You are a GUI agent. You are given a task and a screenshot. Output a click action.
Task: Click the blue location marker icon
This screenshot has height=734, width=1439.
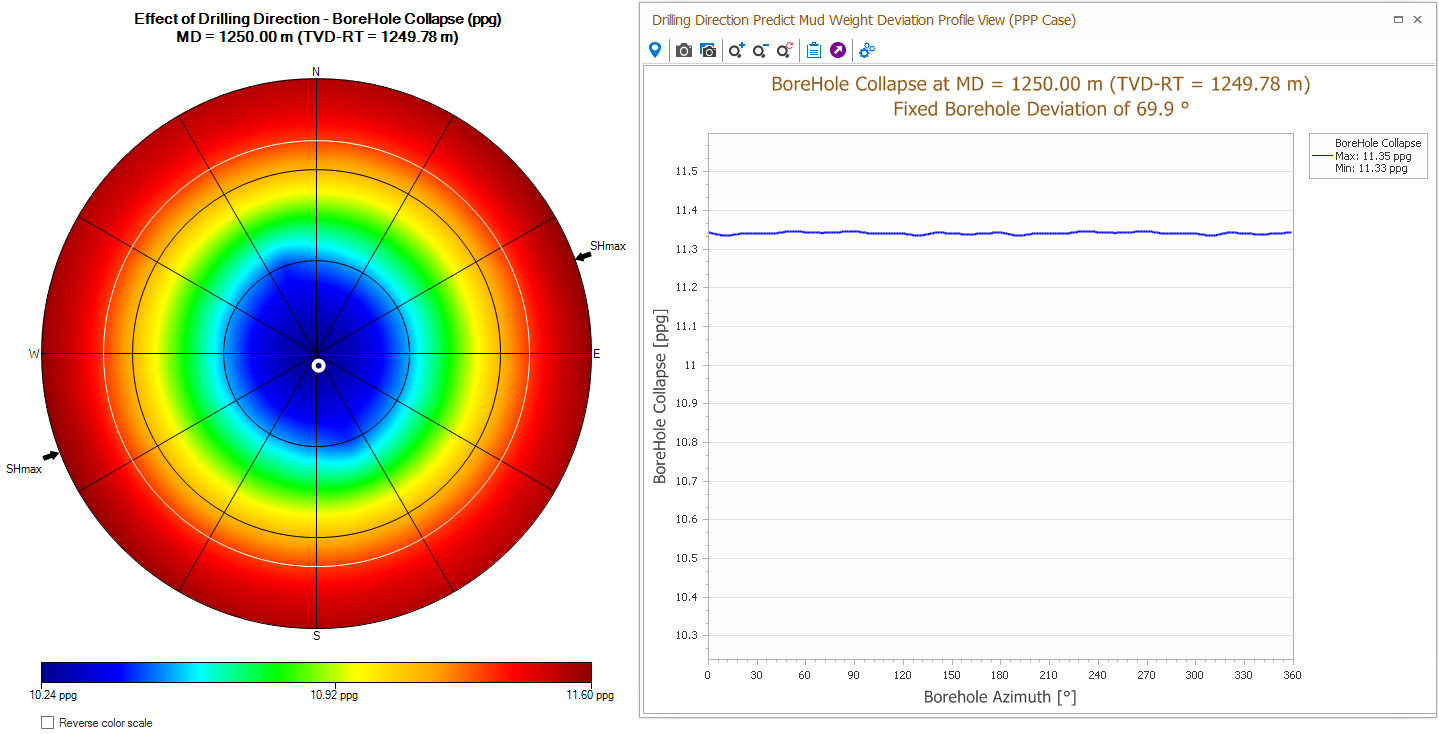pos(655,50)
